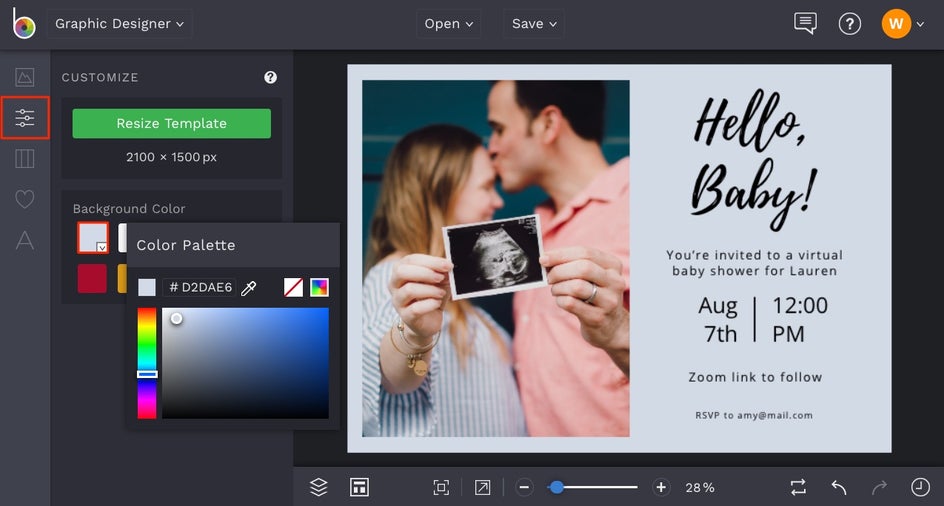This screenshot has width=944, height=506.
Task: Click the Resize Template button
Action: [171, 123]
